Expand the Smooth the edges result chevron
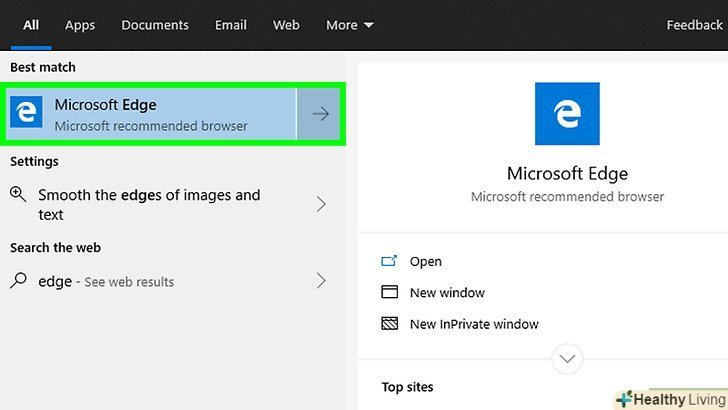 321,204
